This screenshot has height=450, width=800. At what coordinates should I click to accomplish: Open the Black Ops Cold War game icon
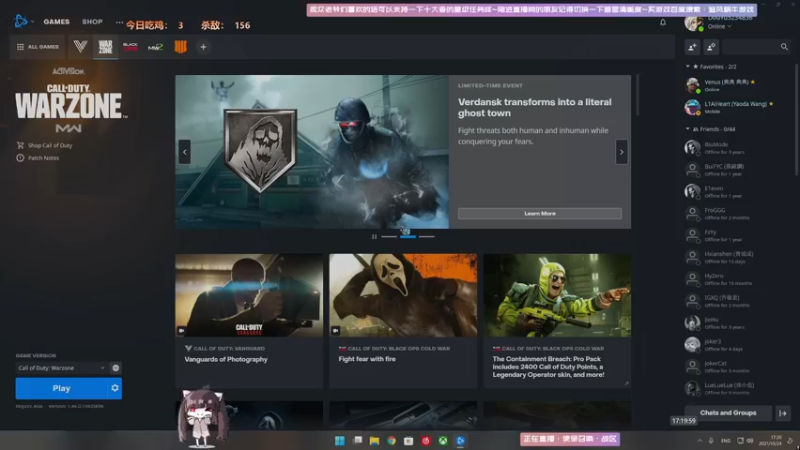(x=130, y=47)
